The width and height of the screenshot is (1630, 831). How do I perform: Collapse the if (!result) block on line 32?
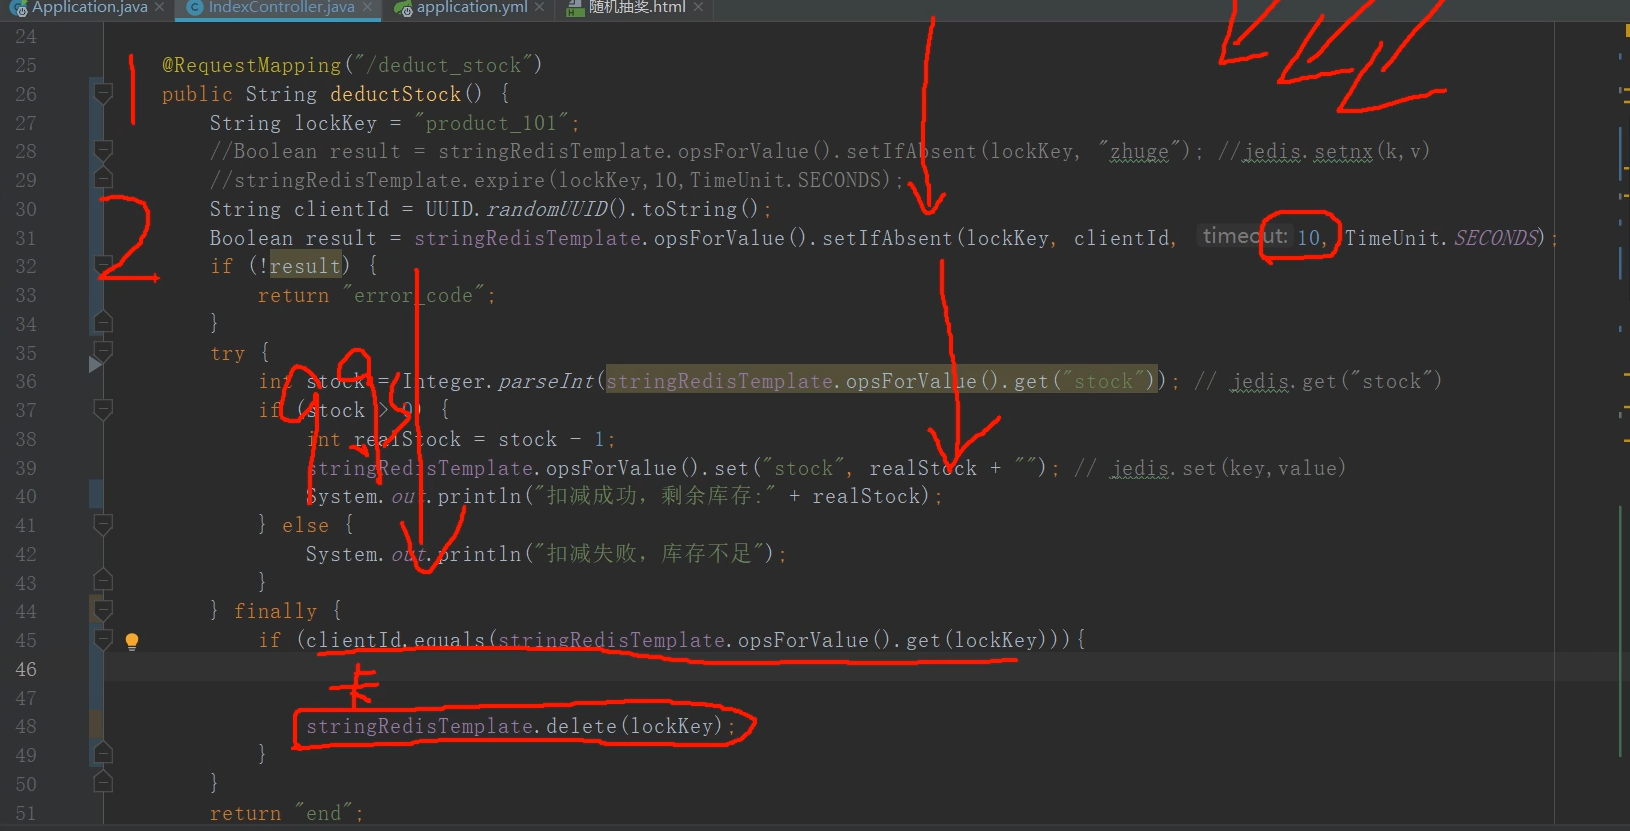[103, 265]
